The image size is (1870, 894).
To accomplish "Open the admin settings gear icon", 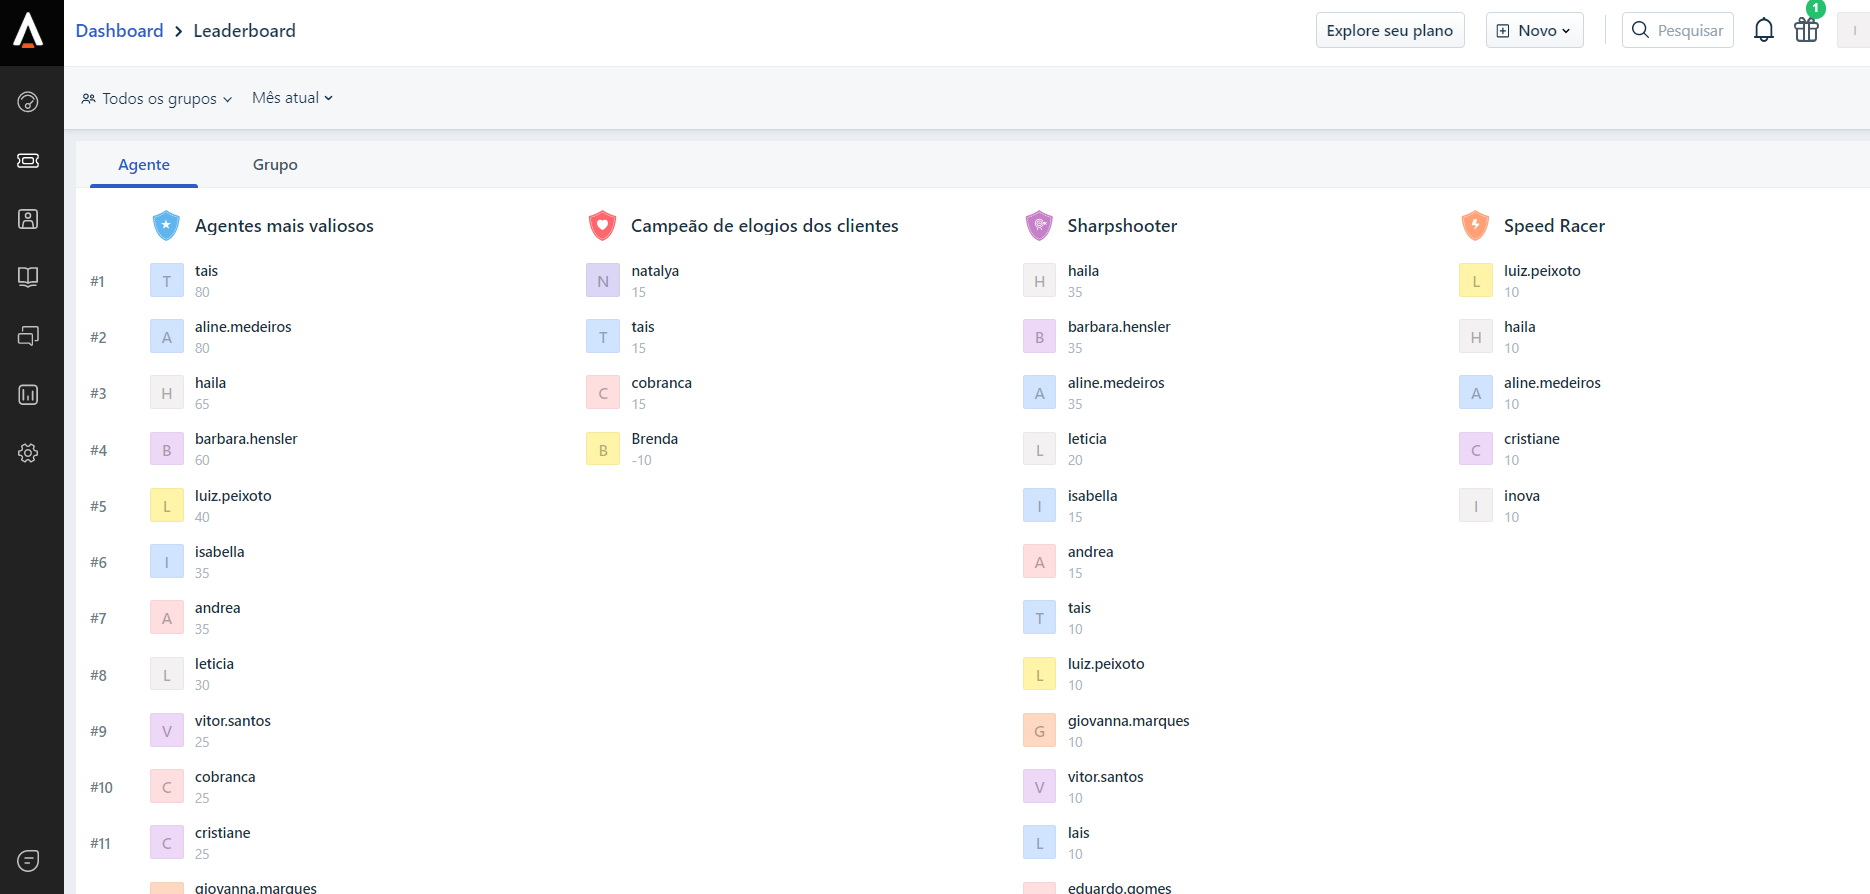I will point(28,453).
